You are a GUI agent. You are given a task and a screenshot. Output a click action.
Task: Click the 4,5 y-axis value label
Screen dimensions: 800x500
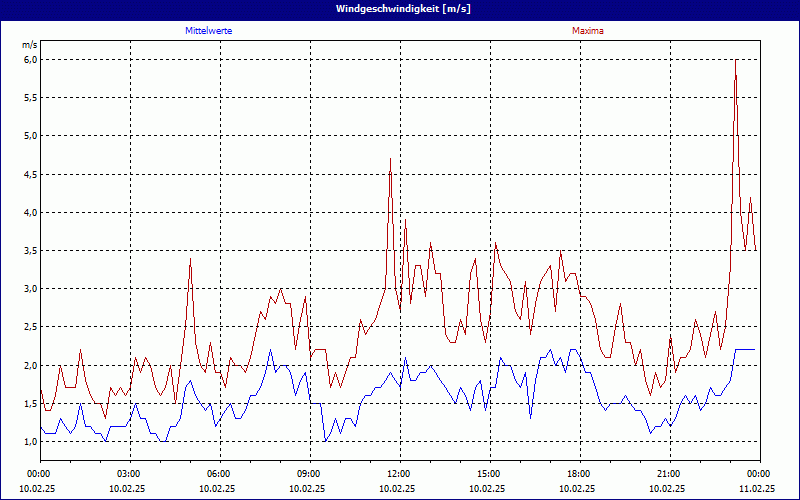(30, 174)
